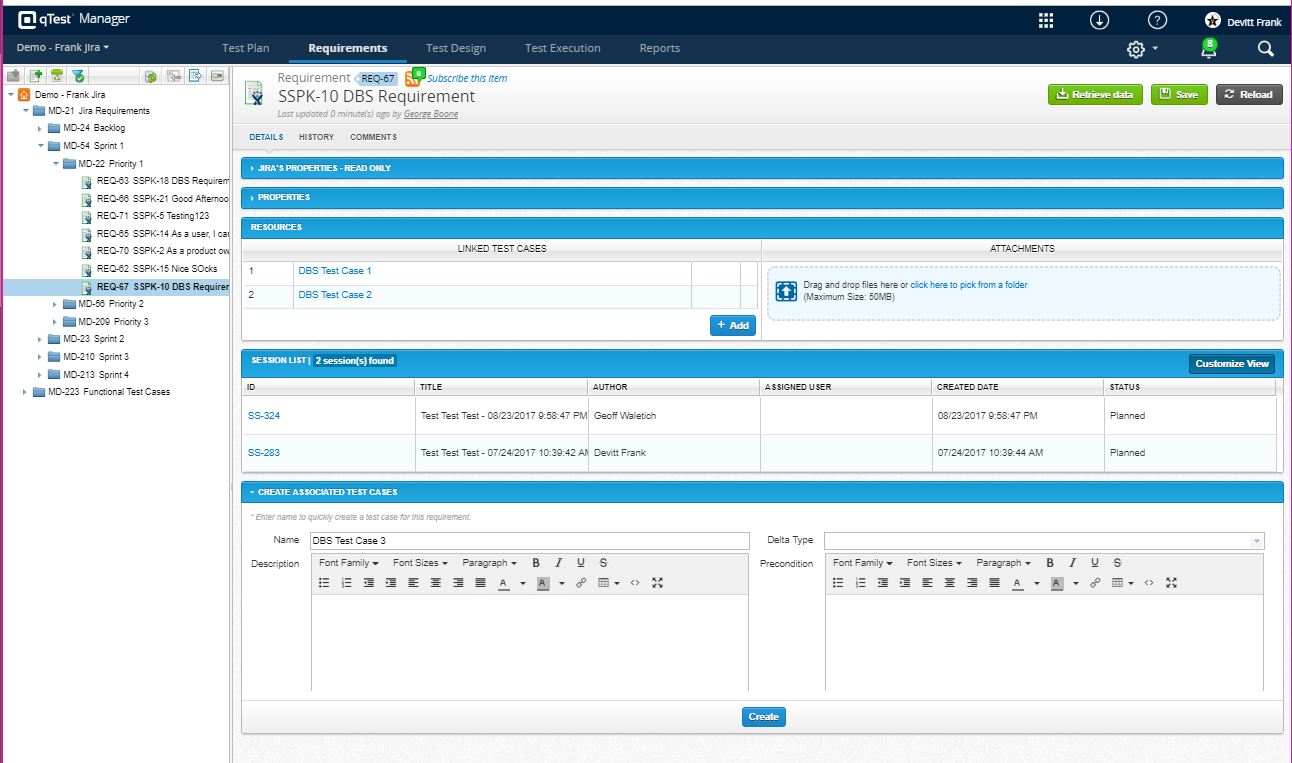
Task: Expand the Jira's Properties - Read Only section
Action: coord(325,168)
